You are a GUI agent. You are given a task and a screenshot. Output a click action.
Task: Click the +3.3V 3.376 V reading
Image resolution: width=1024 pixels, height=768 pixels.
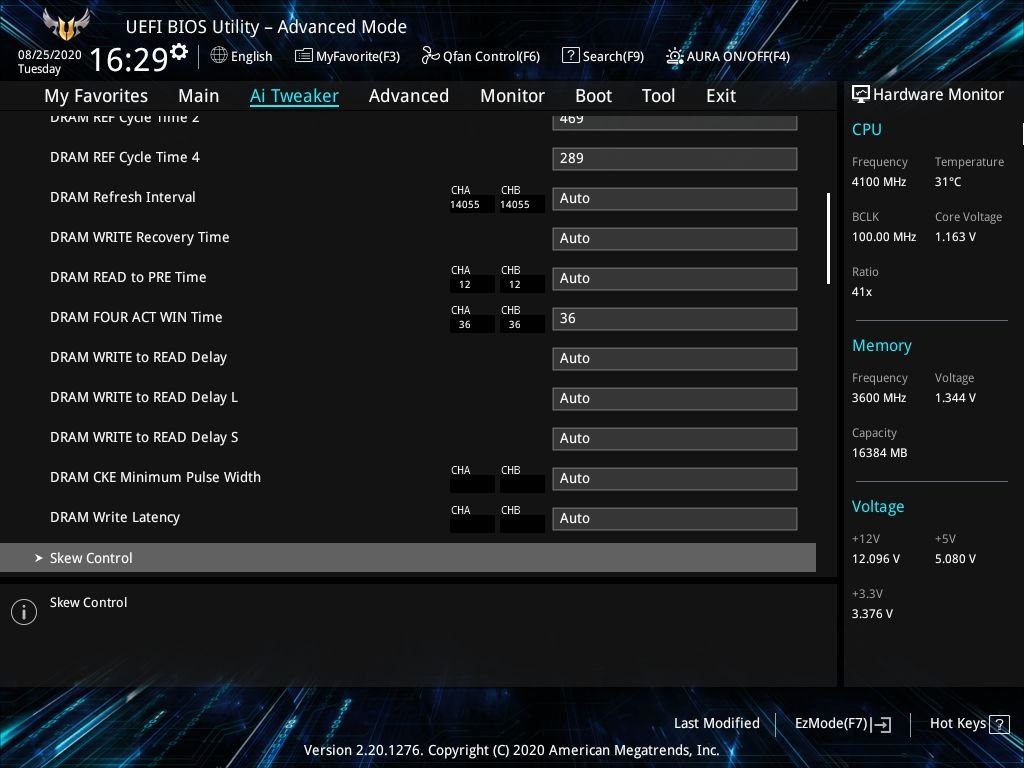872,613
